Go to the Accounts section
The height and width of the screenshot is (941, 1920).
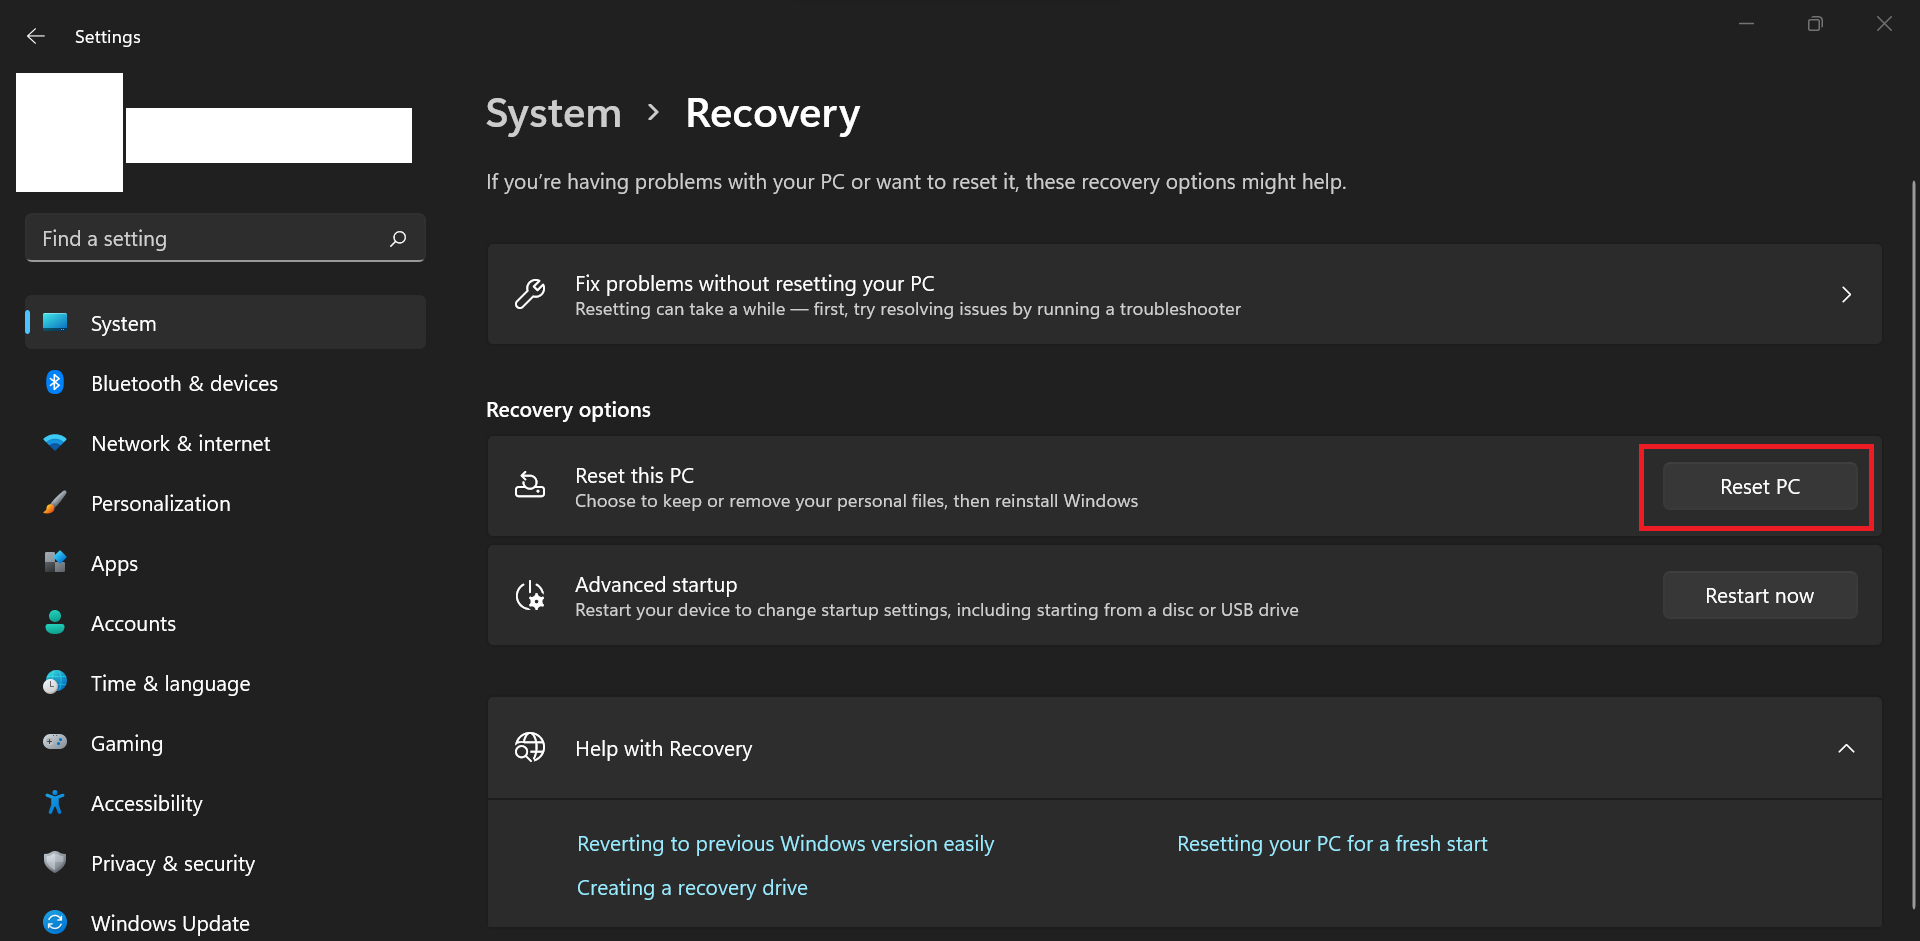click(133, 624)
